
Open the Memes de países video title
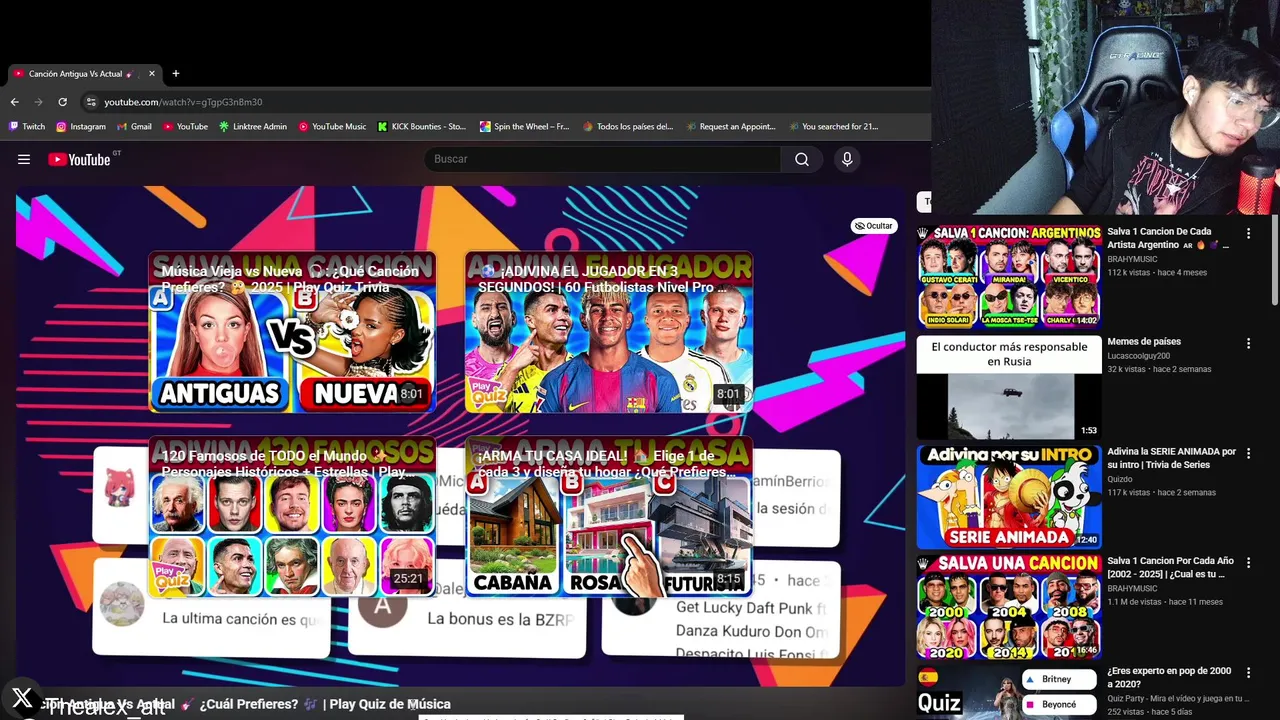click(1144, 342)
